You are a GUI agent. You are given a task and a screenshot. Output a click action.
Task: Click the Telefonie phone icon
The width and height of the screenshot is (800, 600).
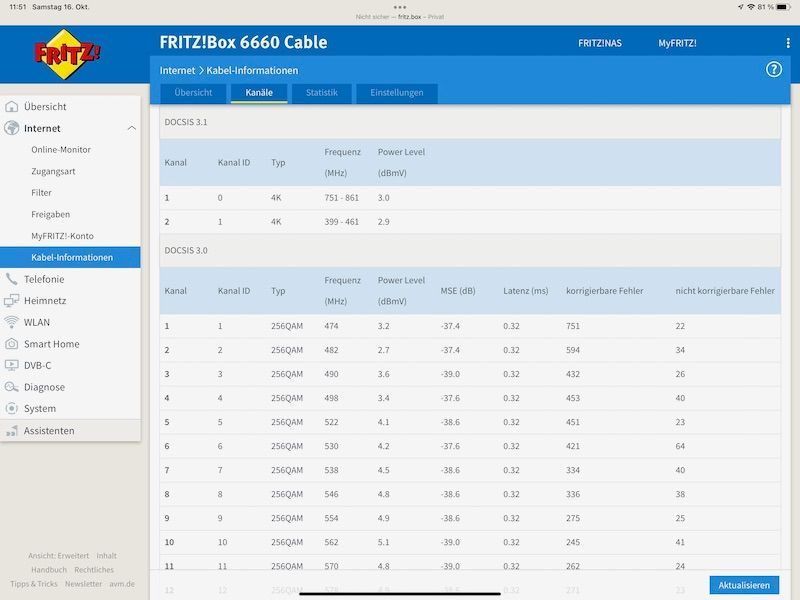pyautogui.click(x=11, y=279)
